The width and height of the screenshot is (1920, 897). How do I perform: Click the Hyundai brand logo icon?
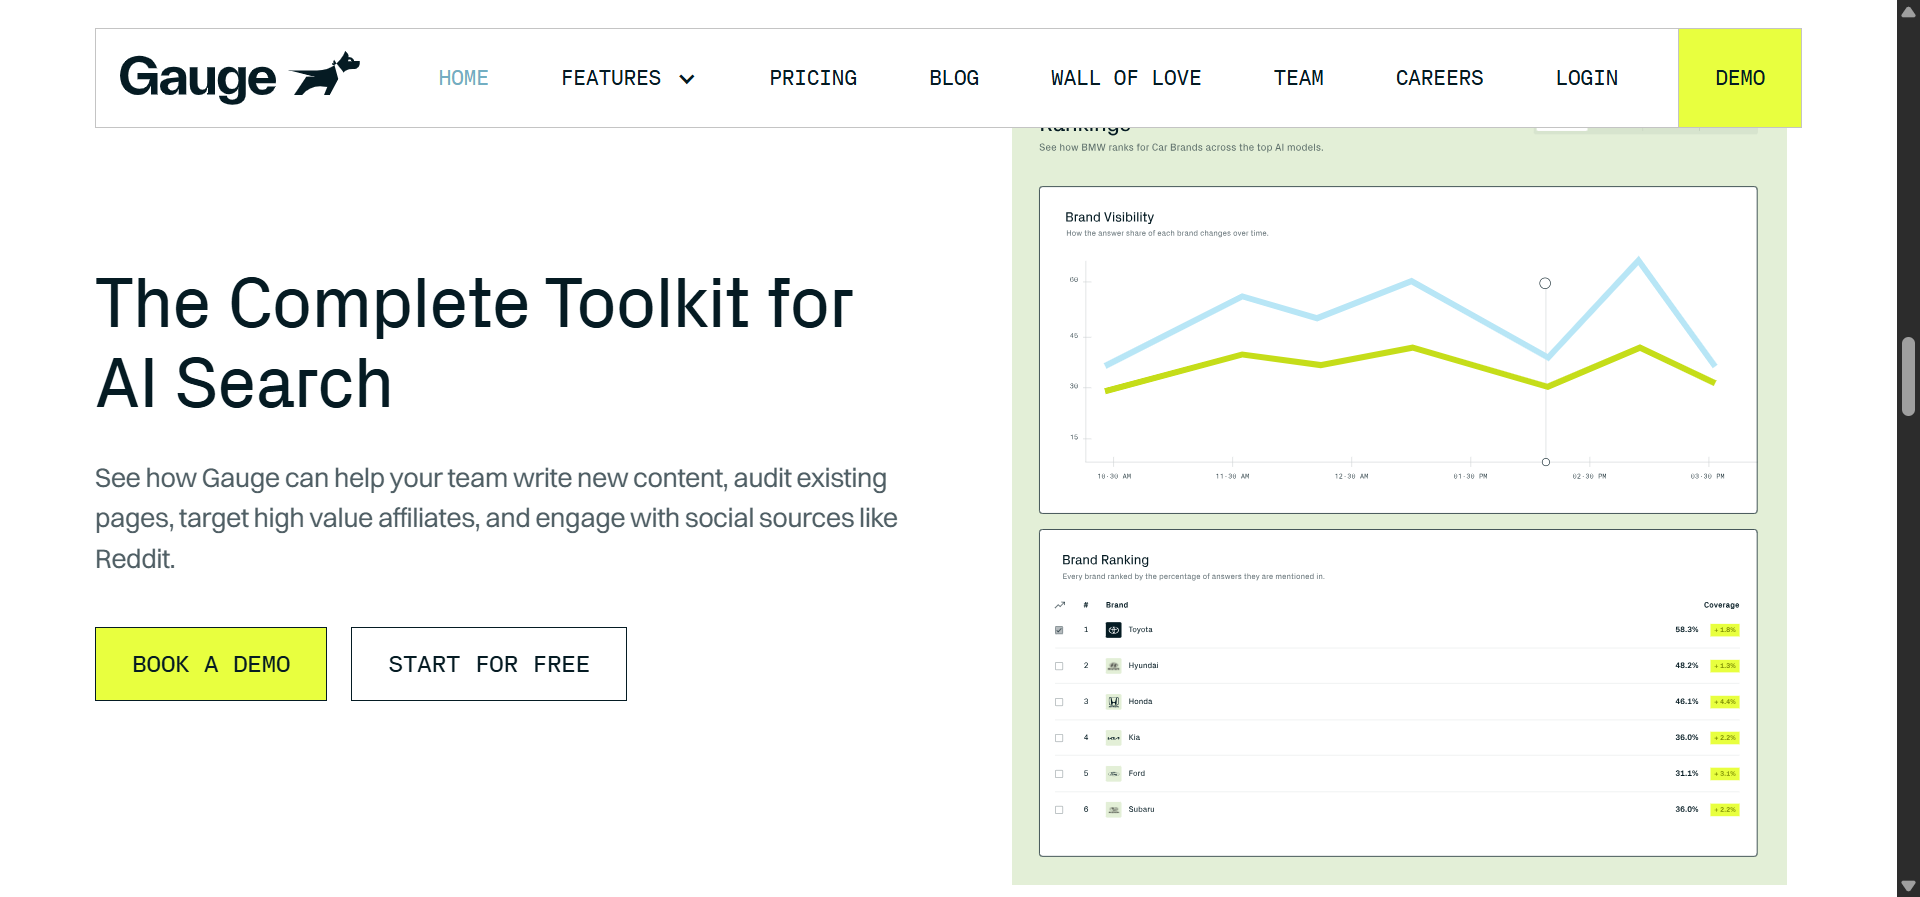click(x=1113, y=666)
